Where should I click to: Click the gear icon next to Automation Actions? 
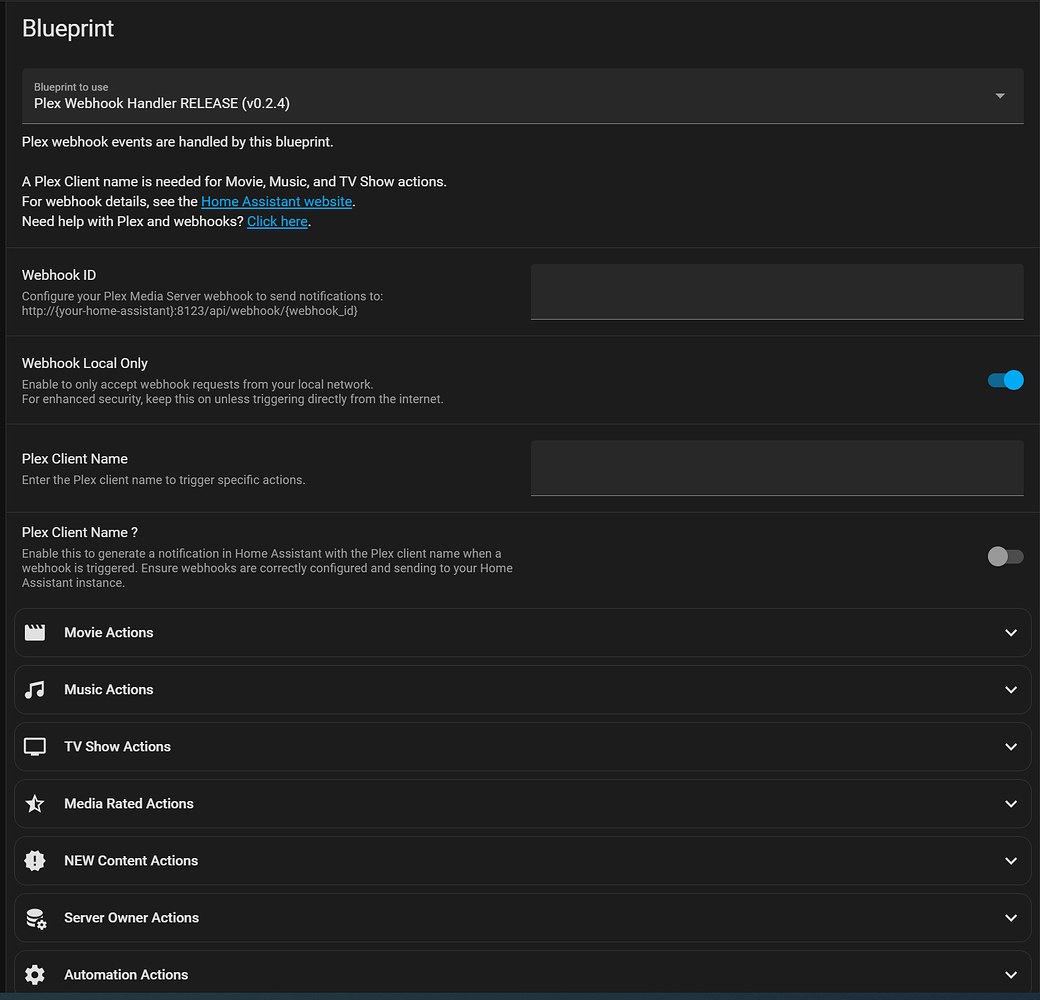point(35,974)
